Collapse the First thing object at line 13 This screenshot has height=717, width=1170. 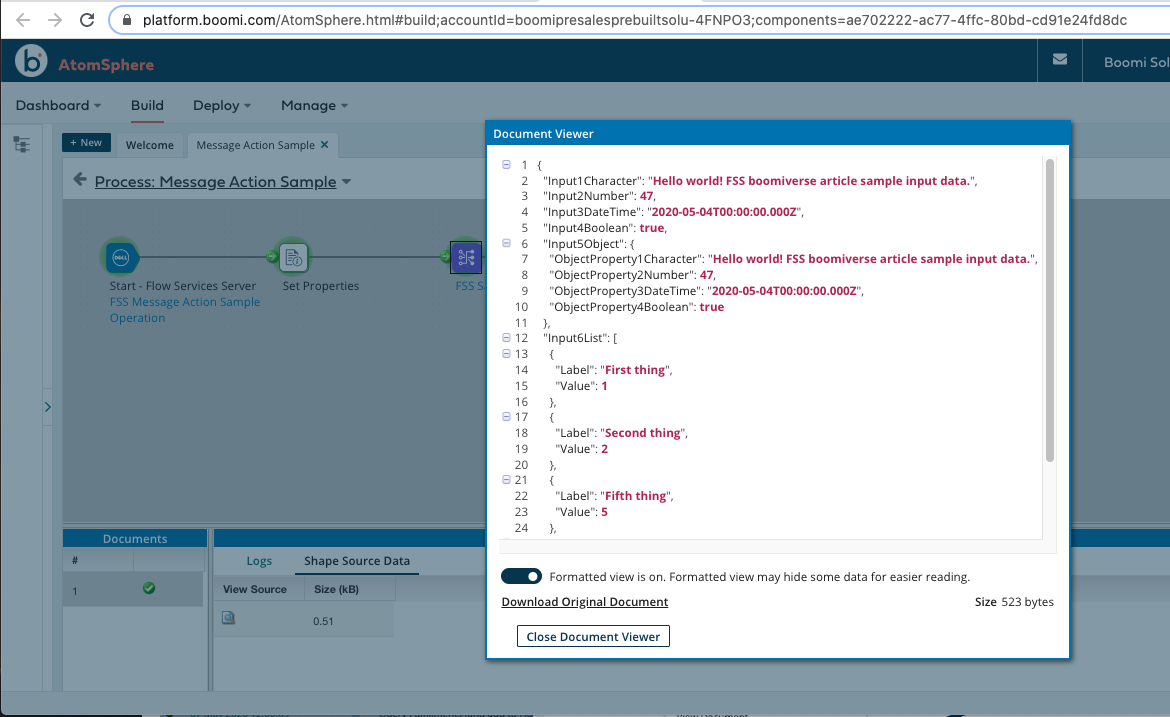coord(506,354)
